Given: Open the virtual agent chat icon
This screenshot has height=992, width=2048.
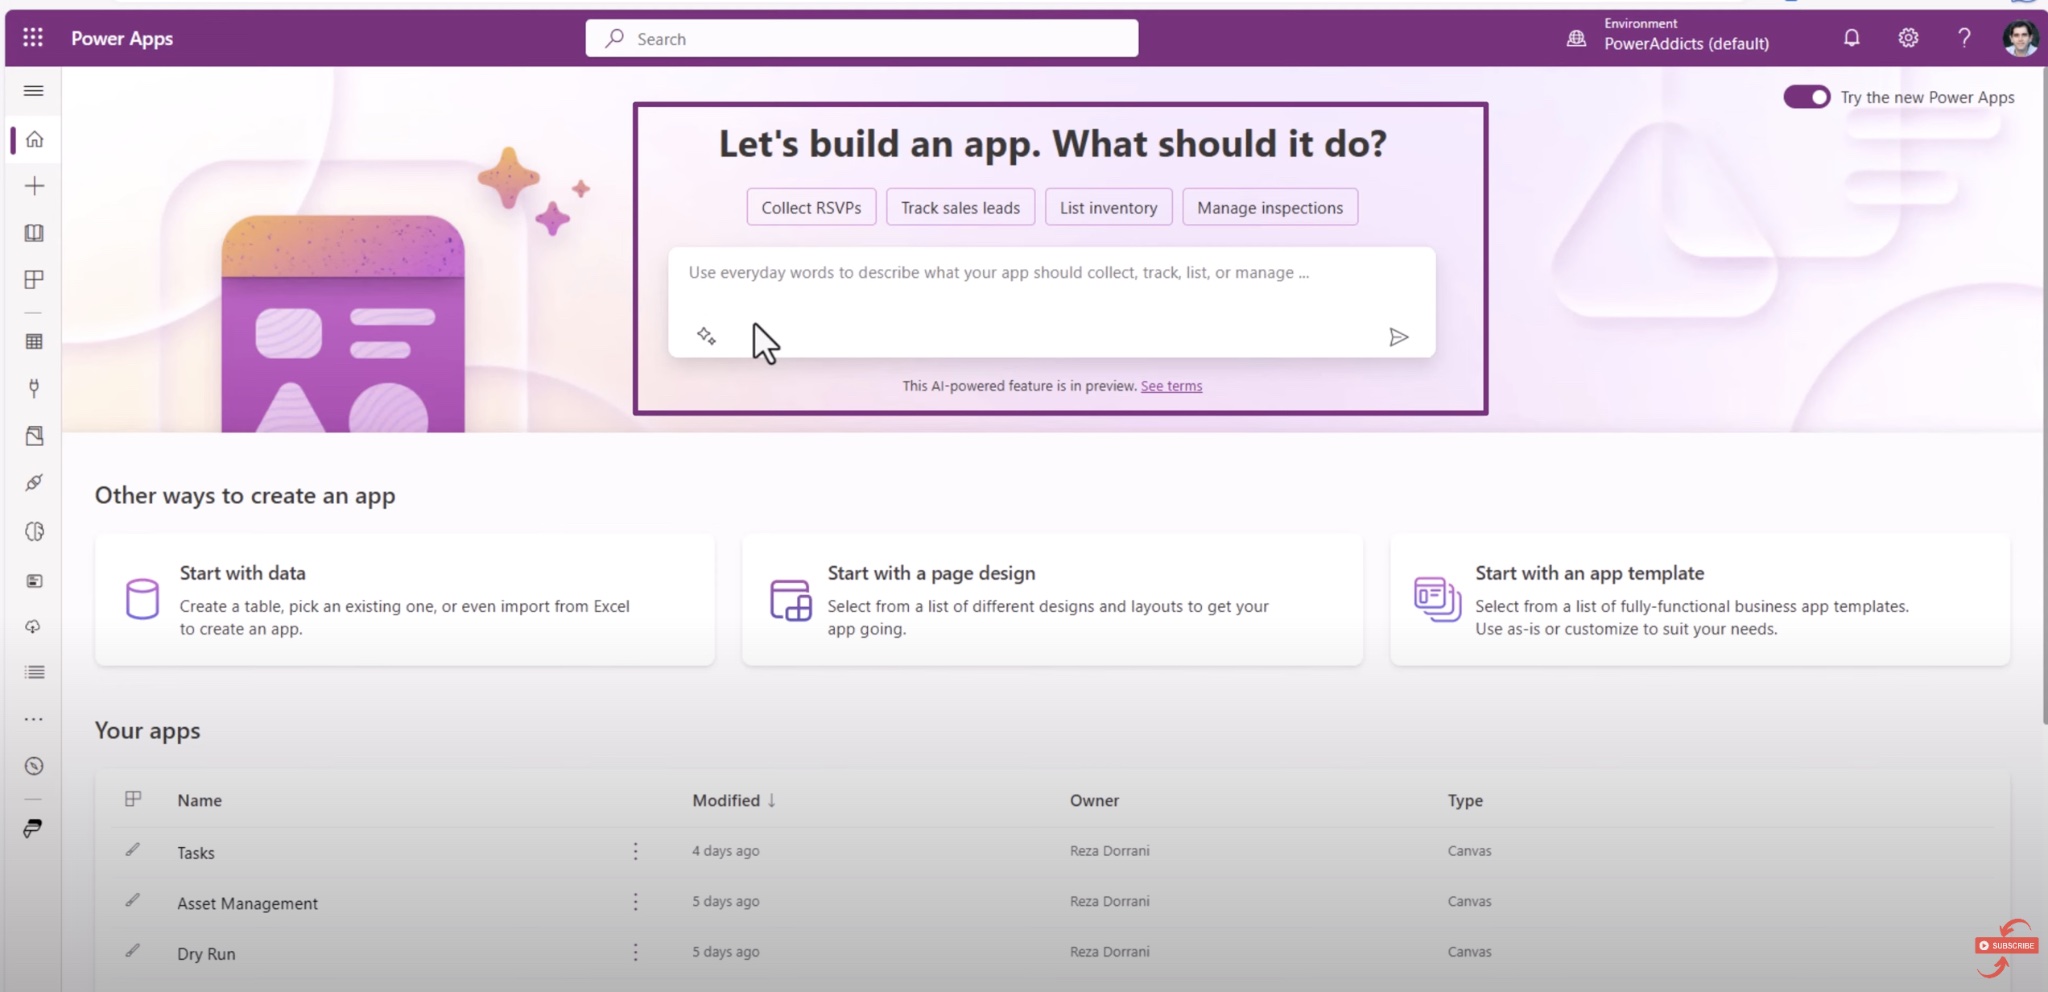Looking at the screenshot, I should coord(34,828).
